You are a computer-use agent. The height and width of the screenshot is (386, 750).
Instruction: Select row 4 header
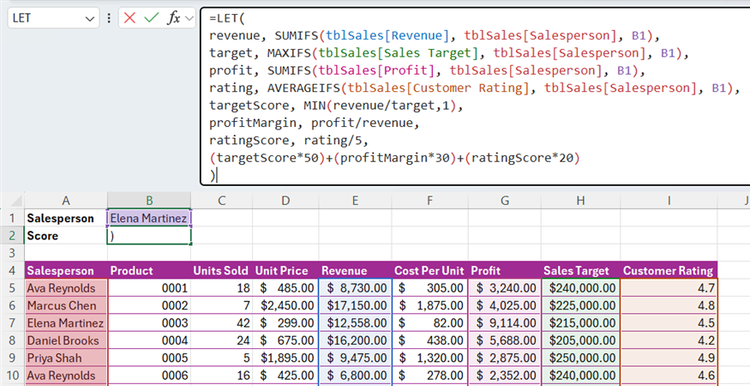pyautogui.click(x=12, y=271)
